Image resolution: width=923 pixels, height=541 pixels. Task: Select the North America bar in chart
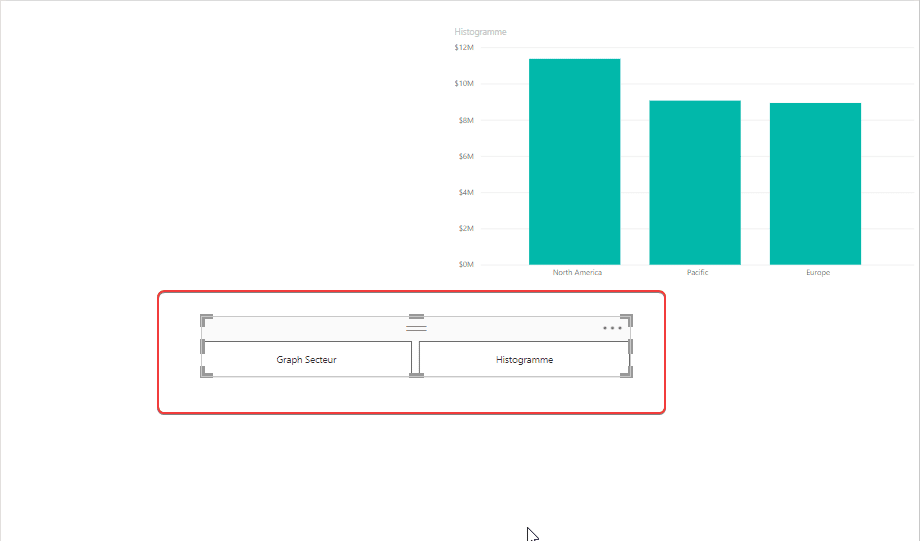pyautogui.click(x=575, y=161)
